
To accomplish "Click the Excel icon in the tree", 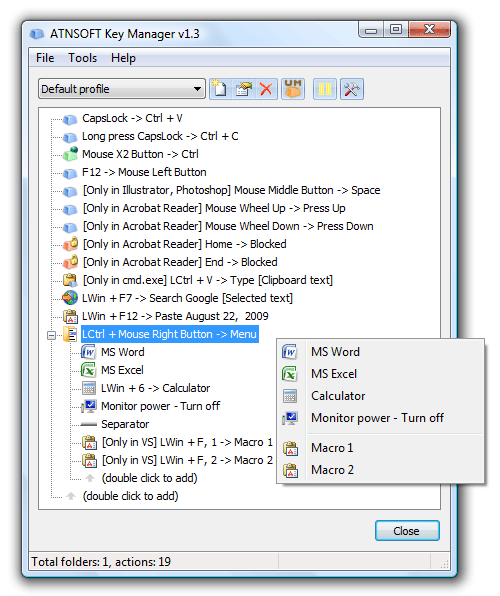I will click(x=89, y=370).
